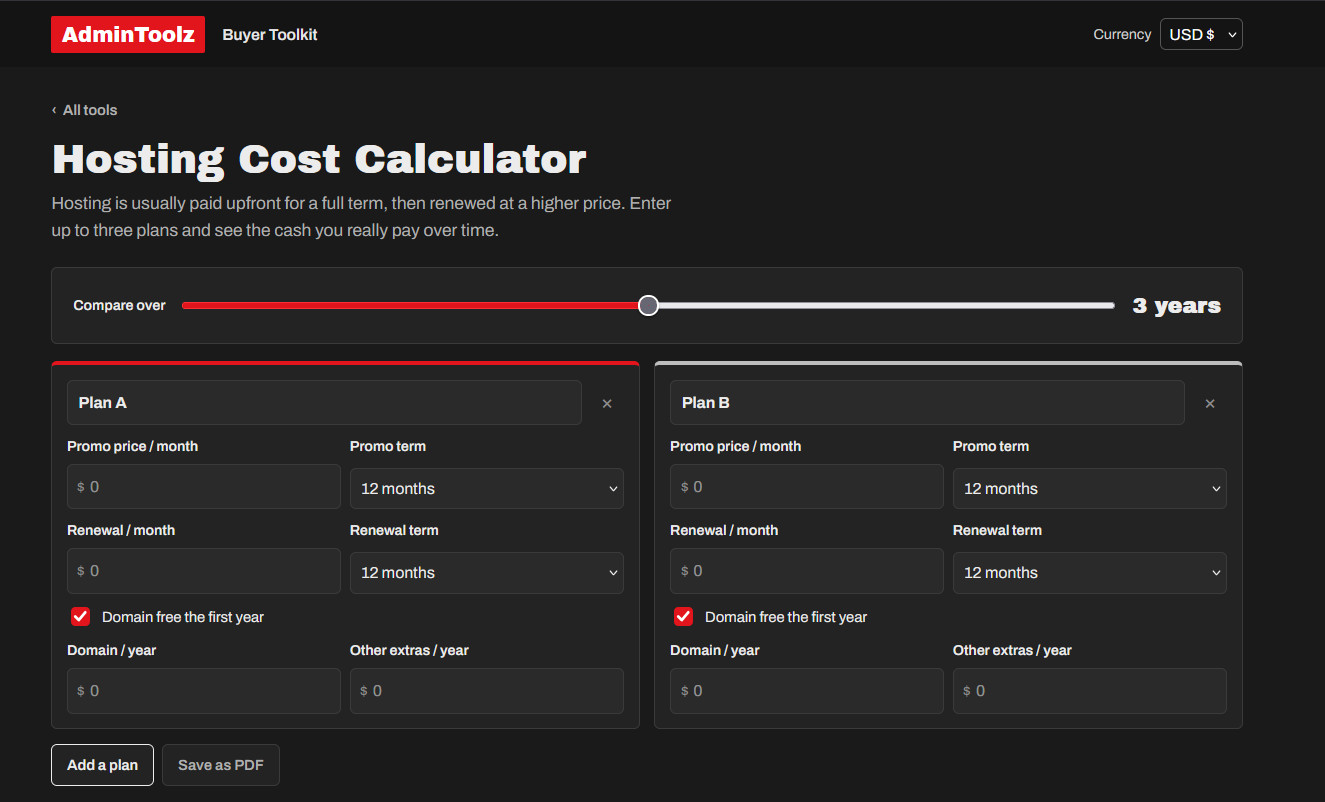Click the Plan A name field

point(324,403)
